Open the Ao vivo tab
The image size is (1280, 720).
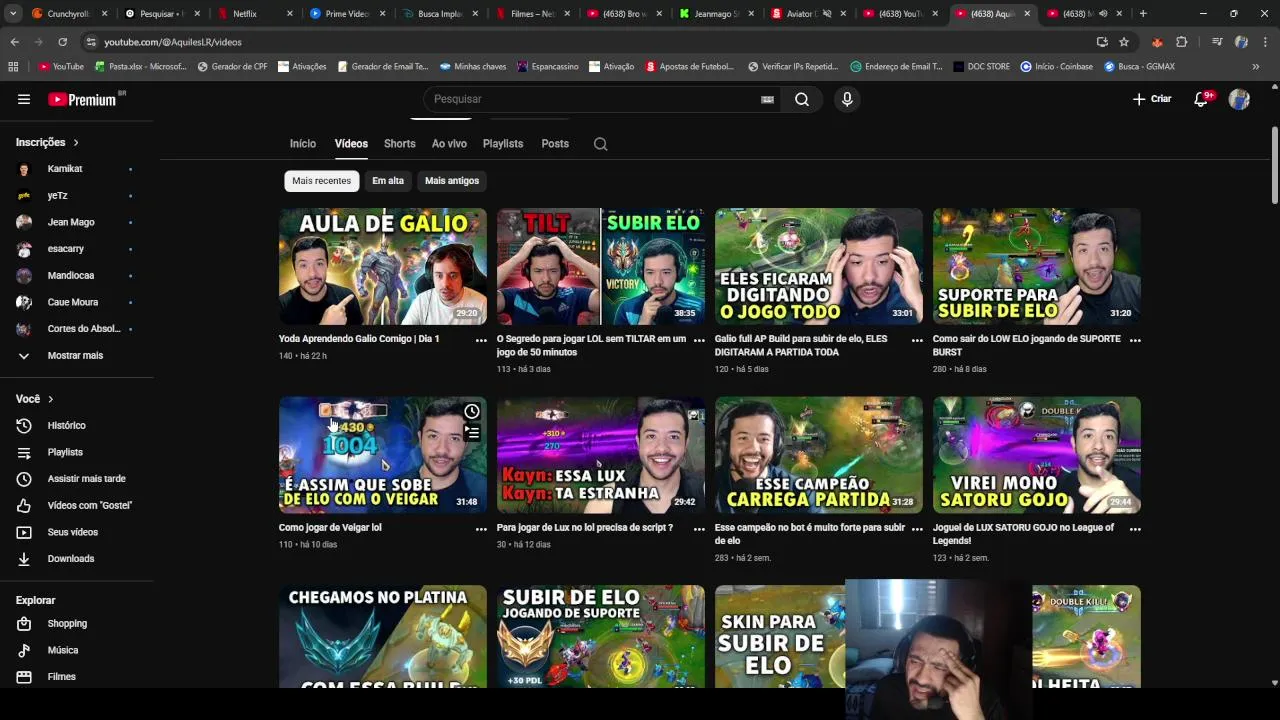449,144
